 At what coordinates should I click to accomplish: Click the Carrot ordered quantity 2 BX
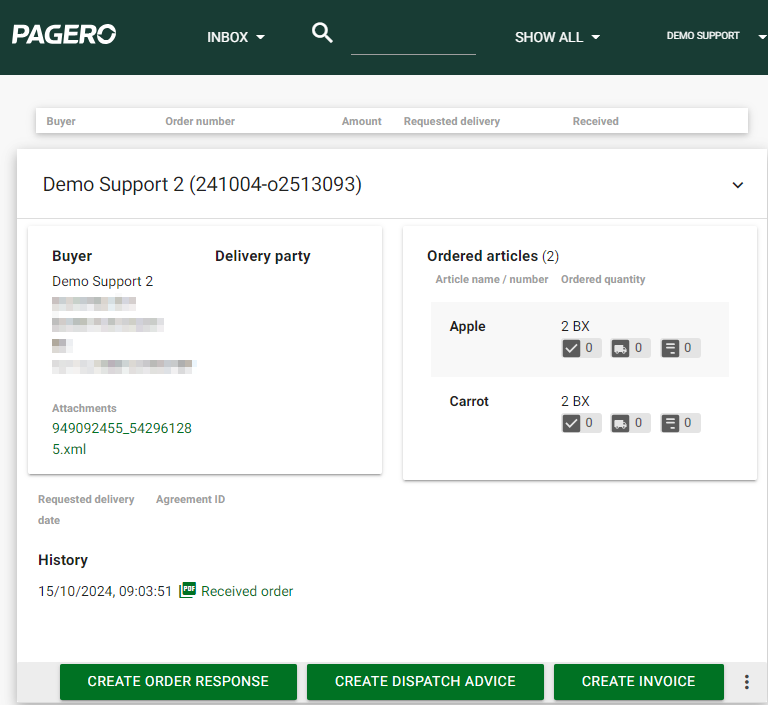click(x=575, y=401)
